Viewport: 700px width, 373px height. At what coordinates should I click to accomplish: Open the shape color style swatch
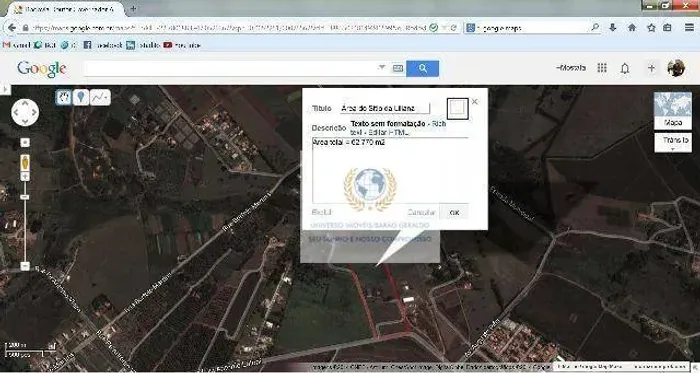point(458,108)
